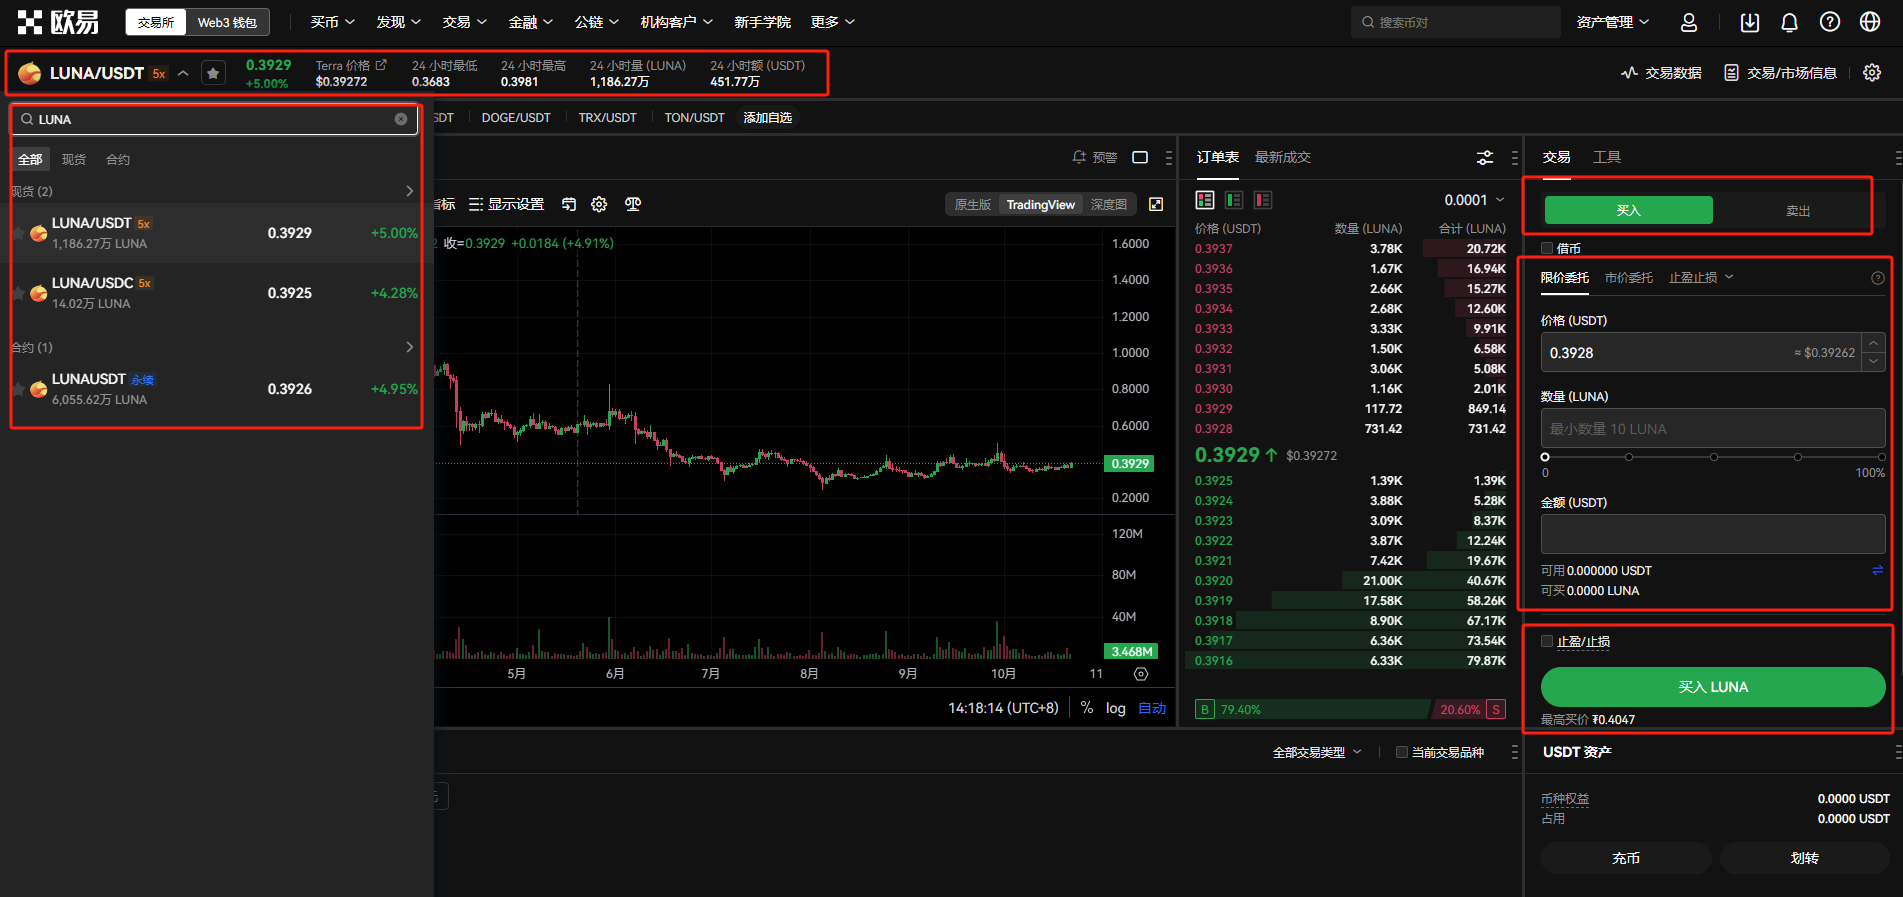This screenshot has height=897, width=1903.
Task: Open the chart settings gear icon
Action: pyautogui.click(x=599, y=204)
